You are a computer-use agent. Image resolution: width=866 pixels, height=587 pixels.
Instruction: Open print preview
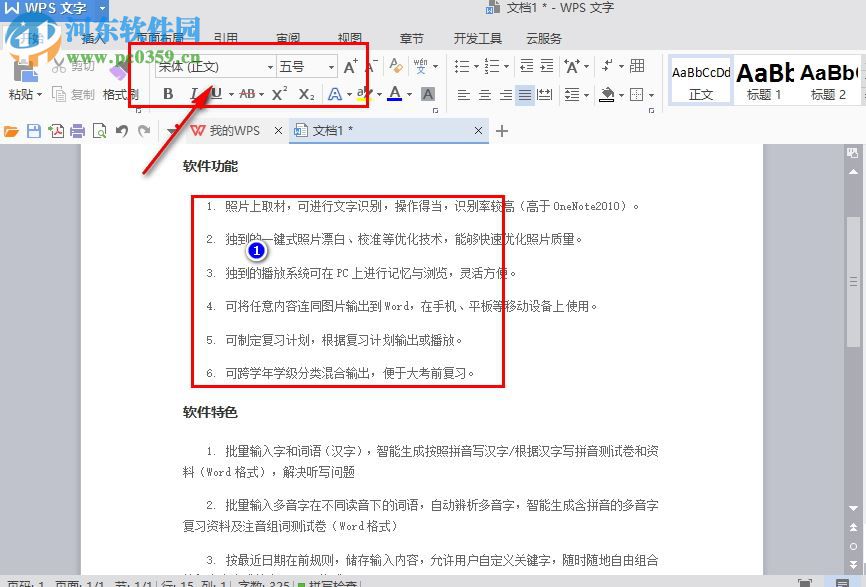[98, 130]
